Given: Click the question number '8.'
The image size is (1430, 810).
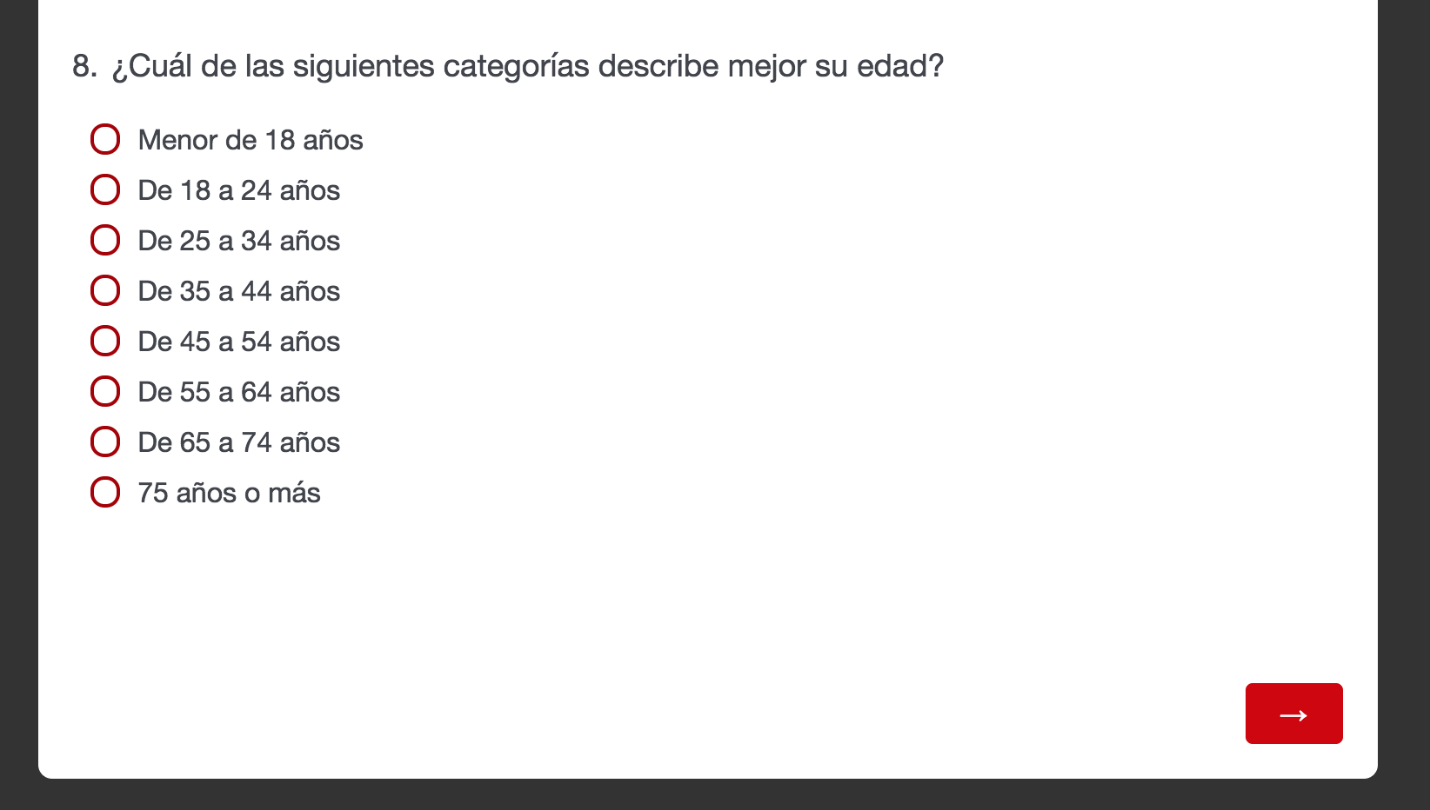Looking at the screenshot, I should tap(85, 67).
